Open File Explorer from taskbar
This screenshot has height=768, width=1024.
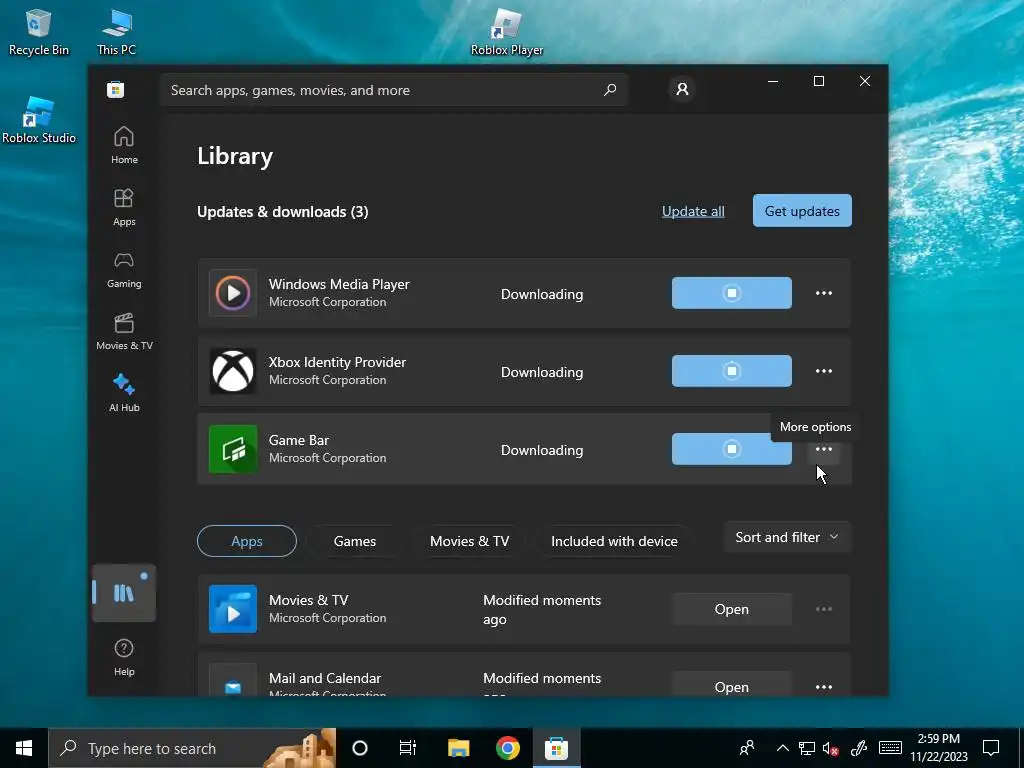tap(458, 748)
